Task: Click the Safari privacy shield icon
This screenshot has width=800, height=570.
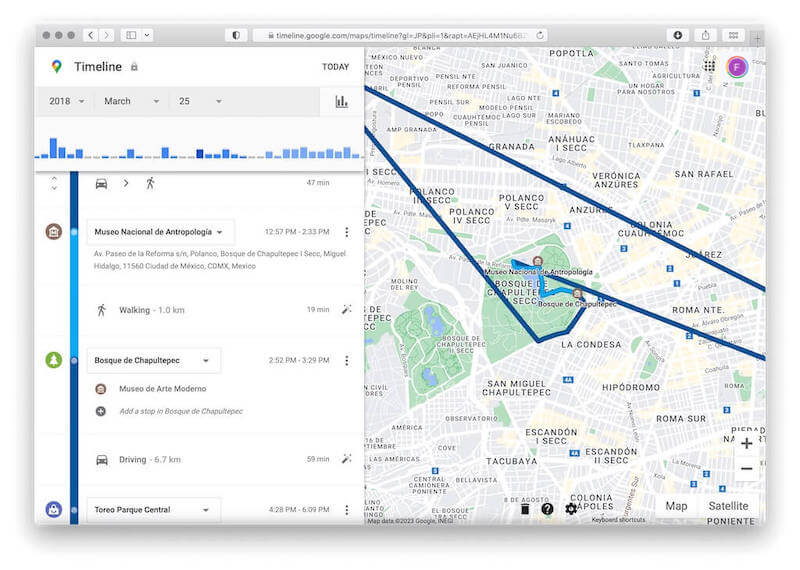Action: (236, 35)
